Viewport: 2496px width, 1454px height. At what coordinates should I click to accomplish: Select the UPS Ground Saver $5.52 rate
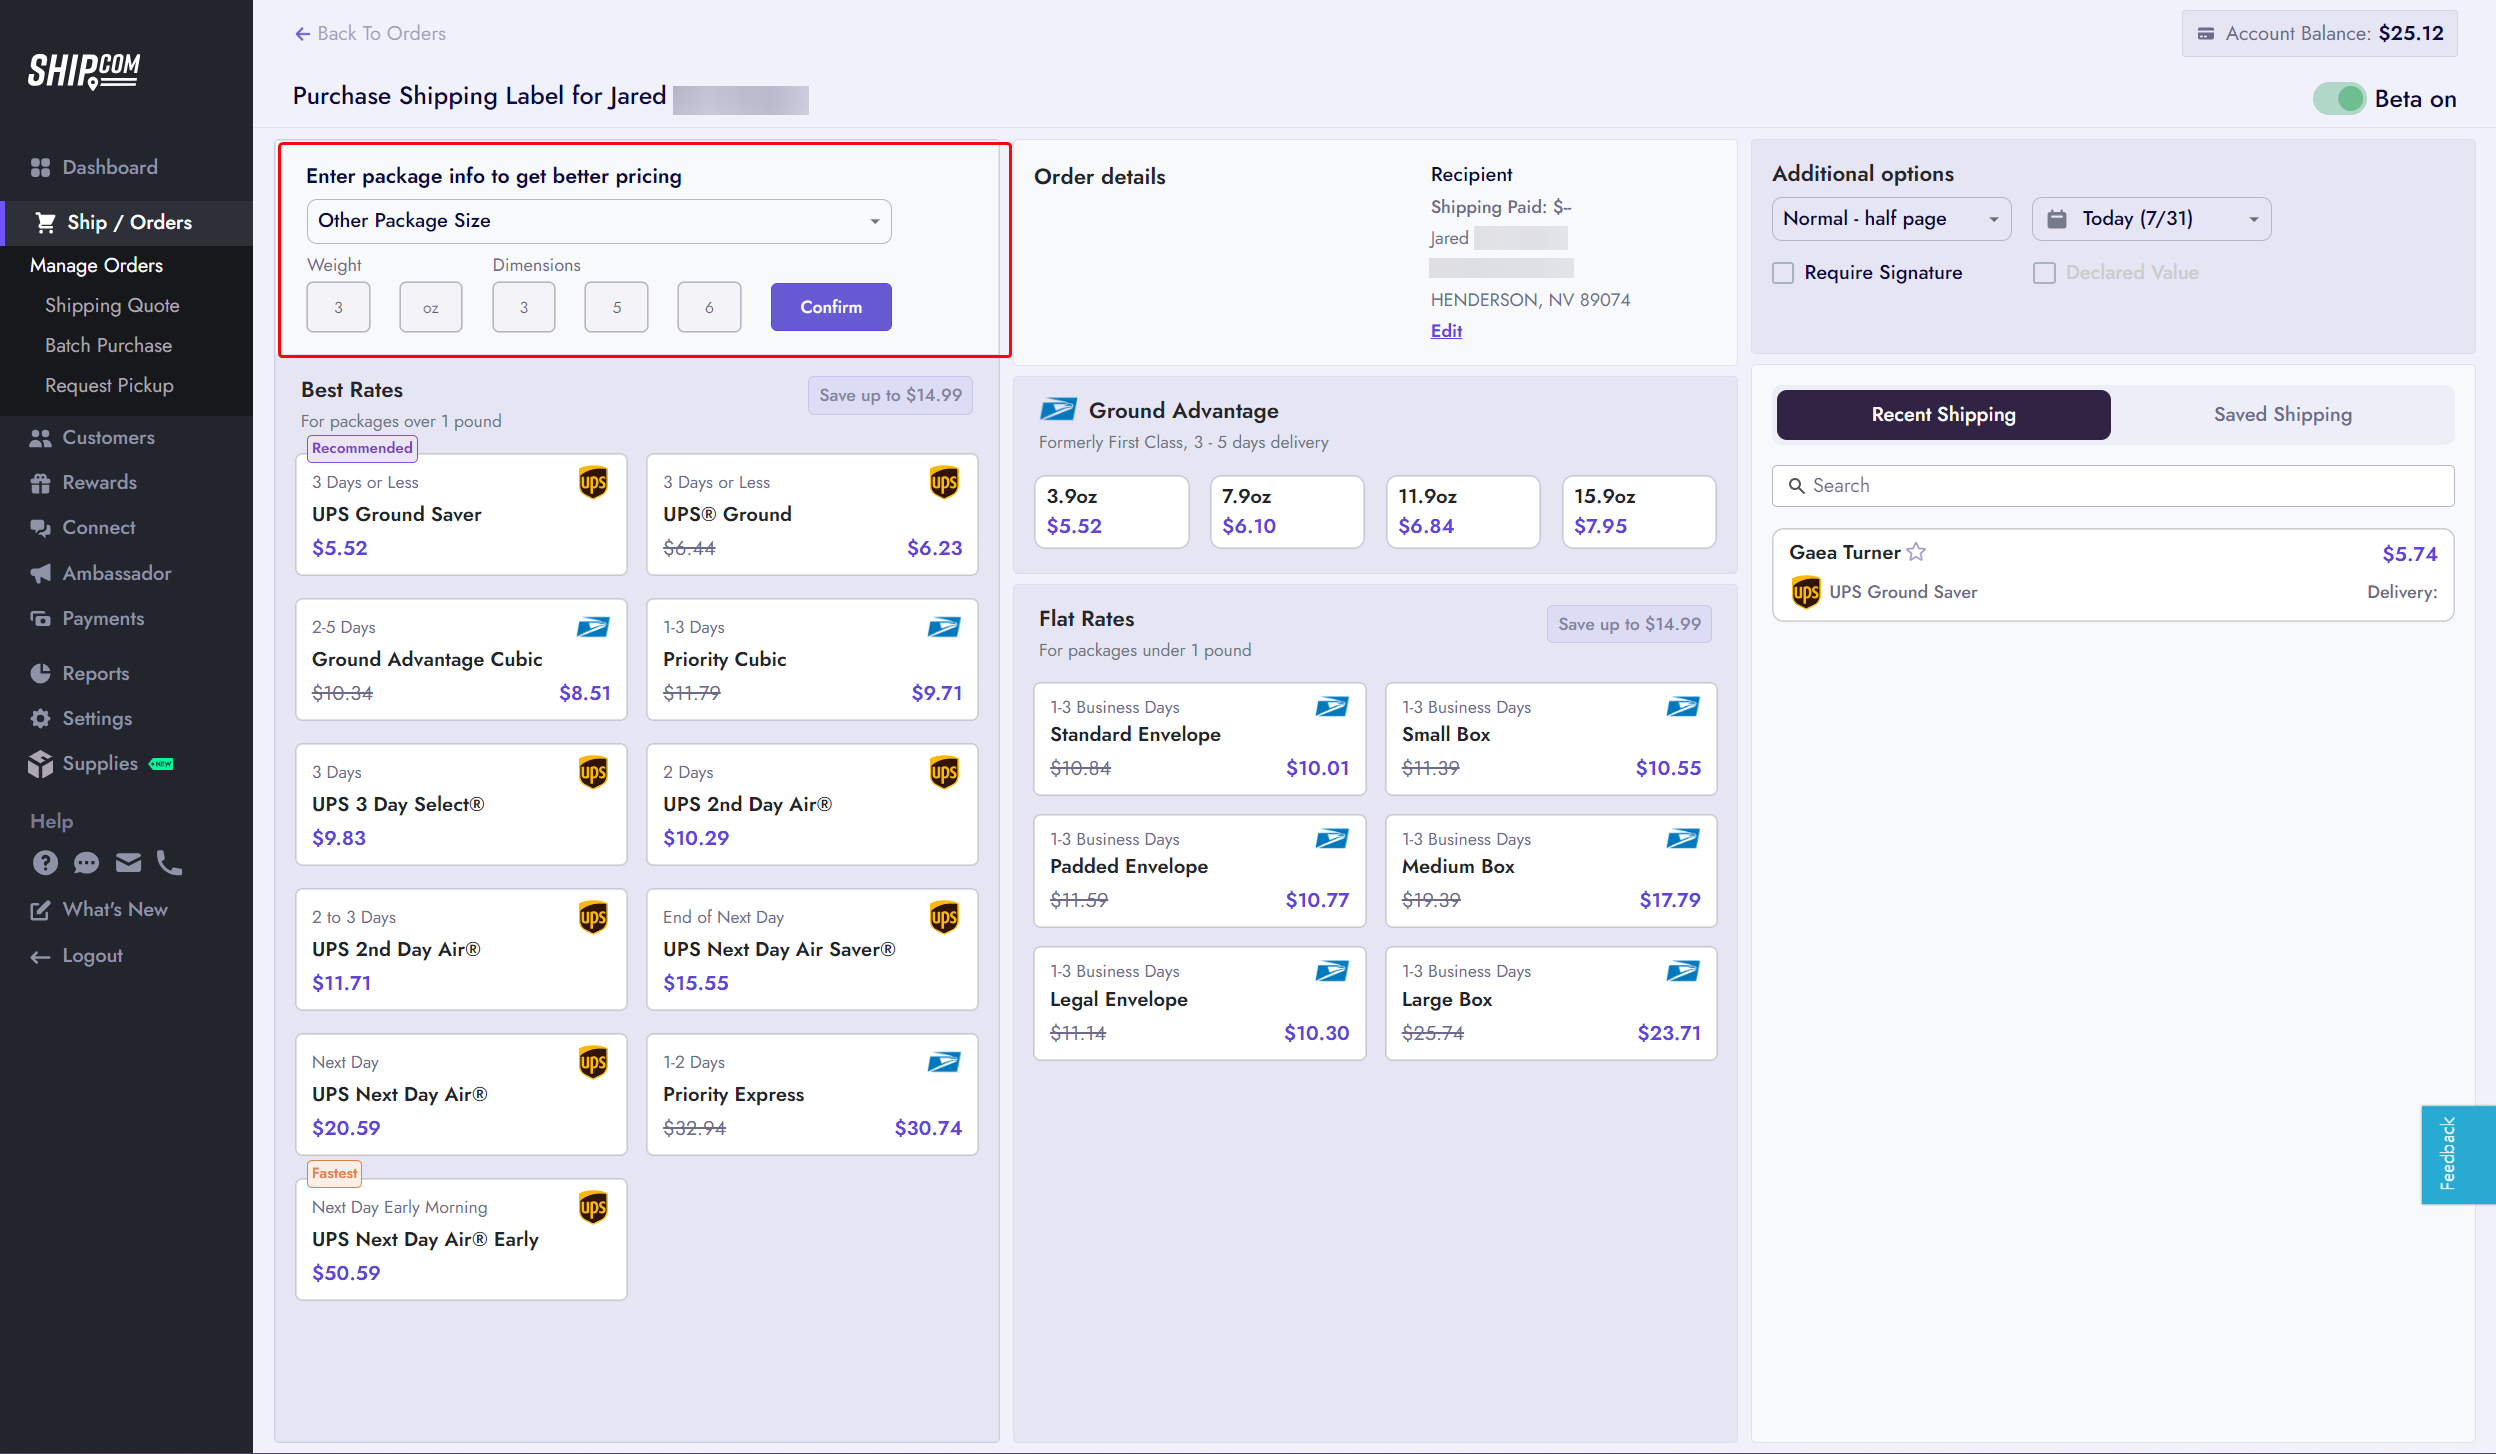pos(461,514)
